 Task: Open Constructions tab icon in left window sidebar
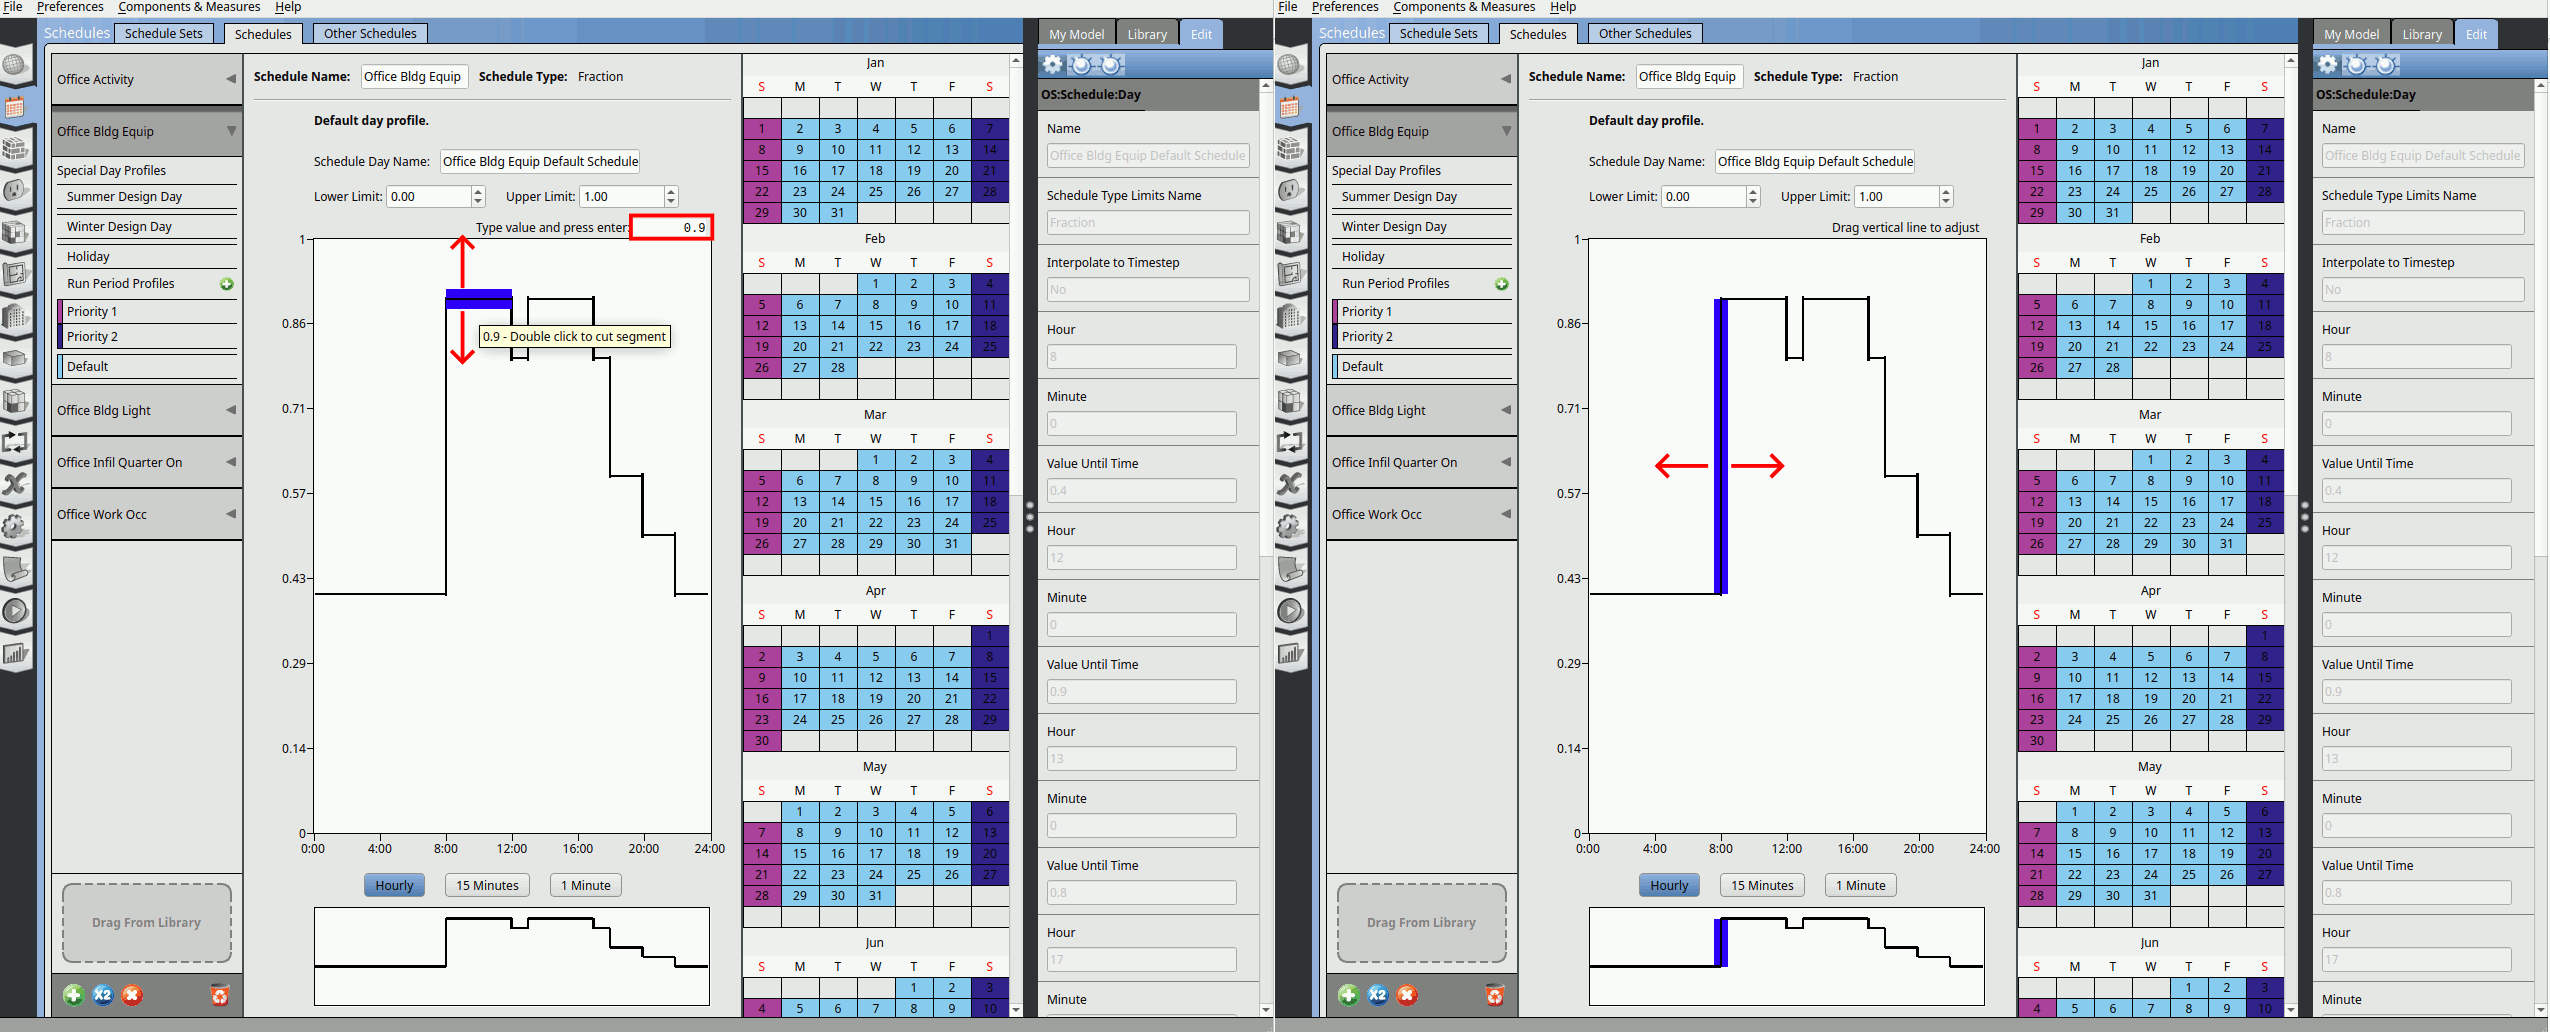pos(15,148)
